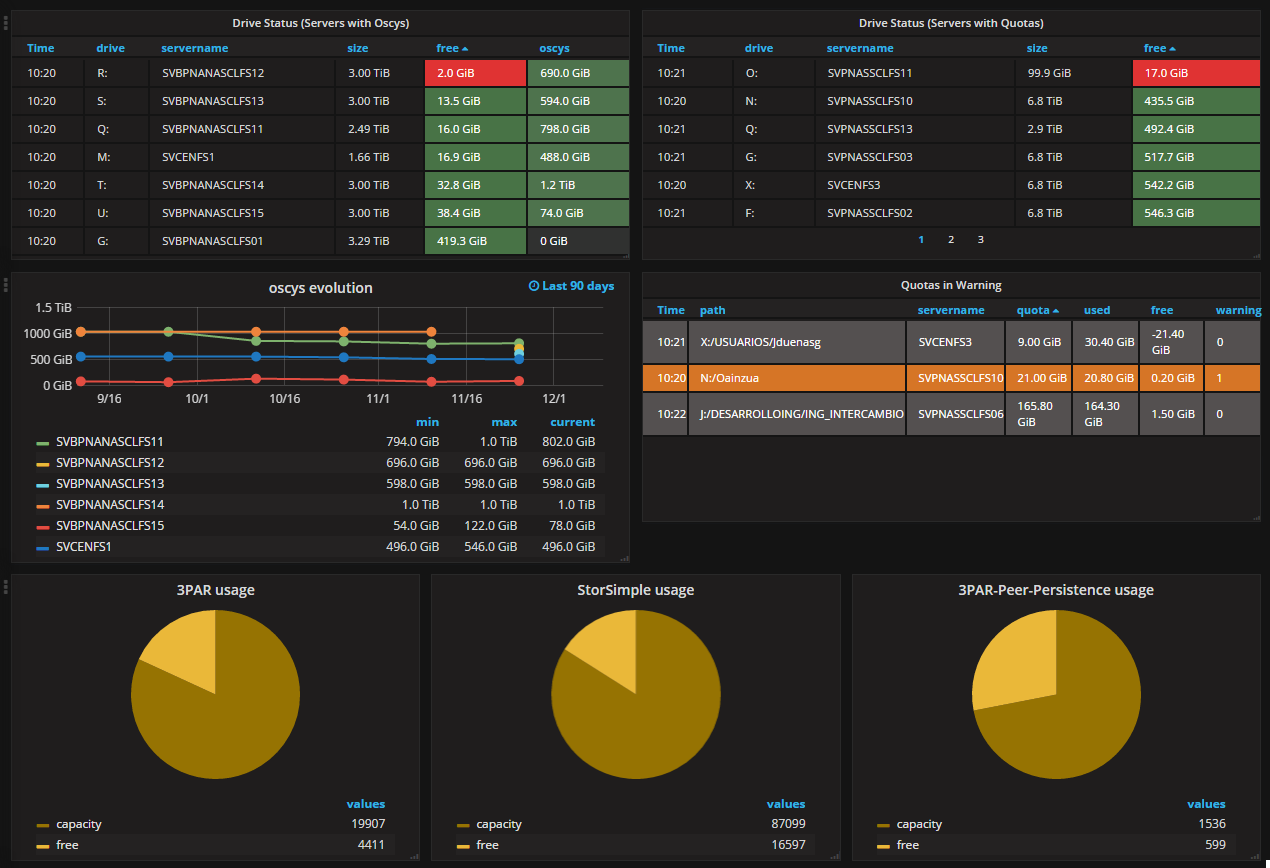Image resolution: width=1270 pixels, height=868 pixels.
Task: Click resize handle of Quotas in Warning panel
Action: (x=1255, y=517)
